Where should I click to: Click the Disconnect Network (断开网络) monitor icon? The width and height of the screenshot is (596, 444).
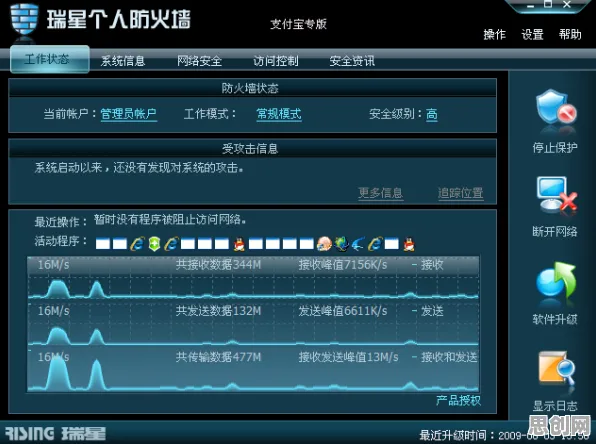[x=556, y=194]
